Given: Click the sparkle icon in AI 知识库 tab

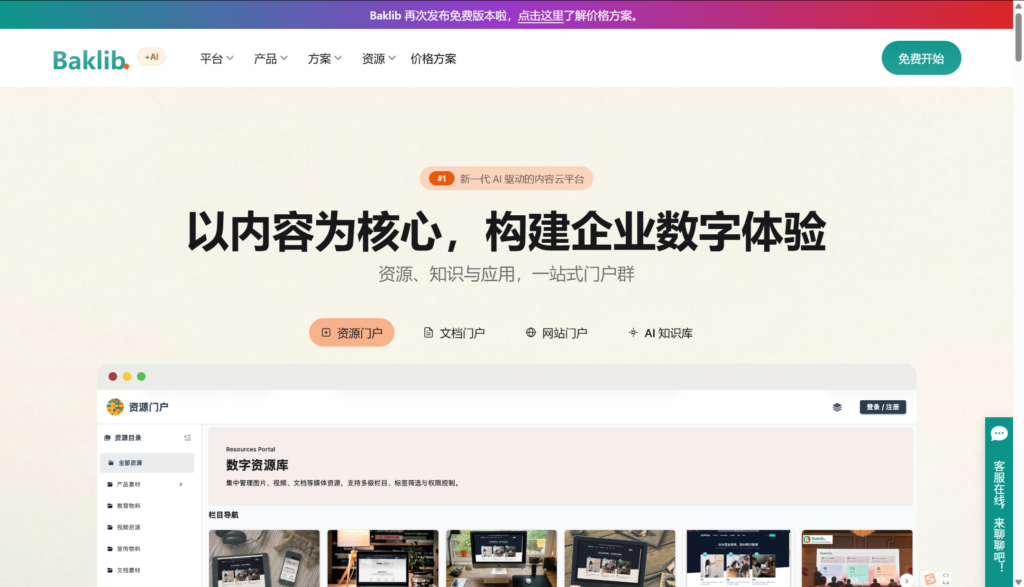Looking at the screenshot, I should point(633,332).
